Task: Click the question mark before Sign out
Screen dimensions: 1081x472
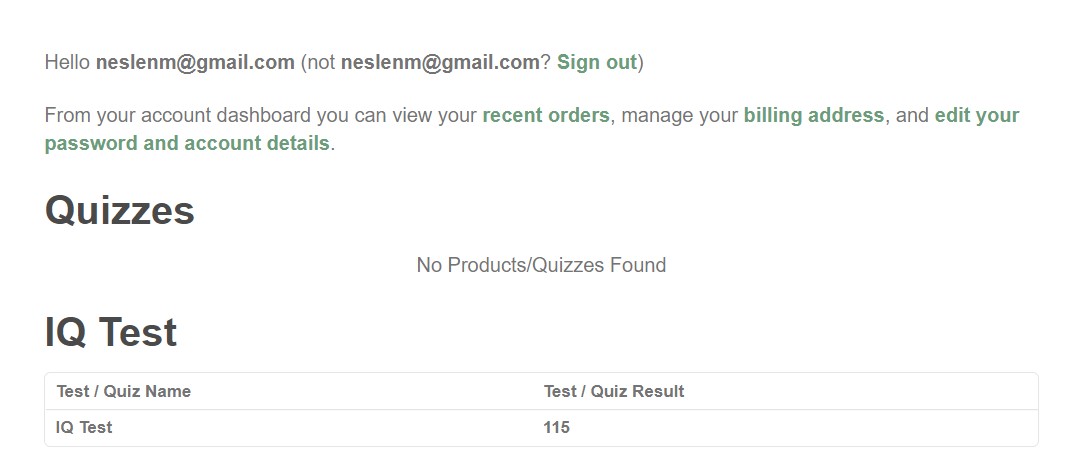Action: point(545,62)
